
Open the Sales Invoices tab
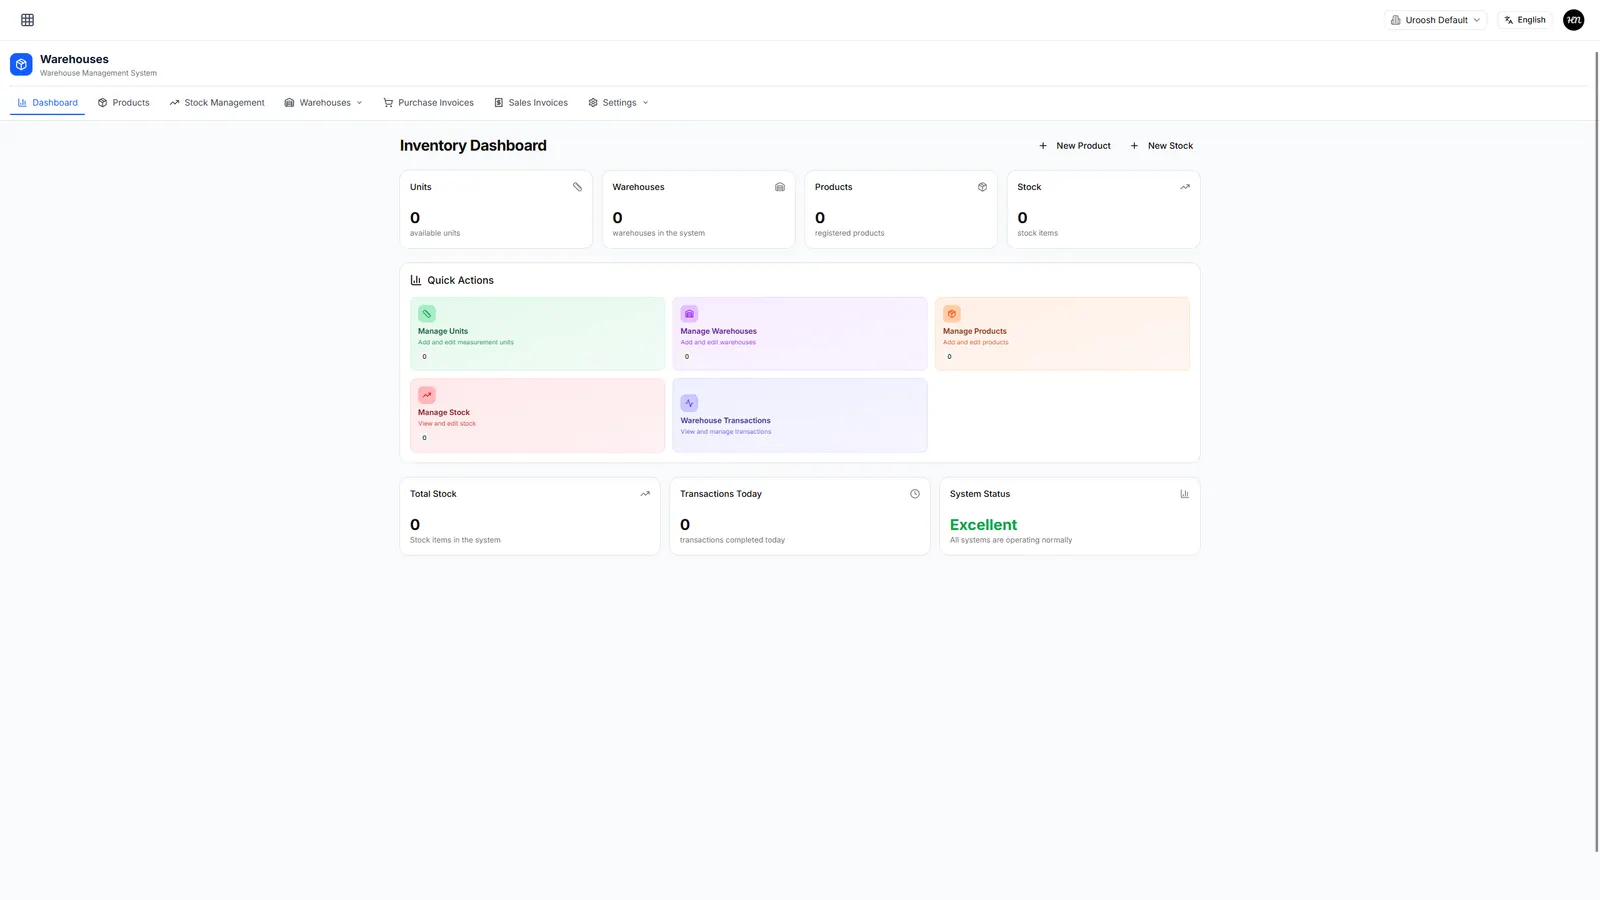pos(531,103)
